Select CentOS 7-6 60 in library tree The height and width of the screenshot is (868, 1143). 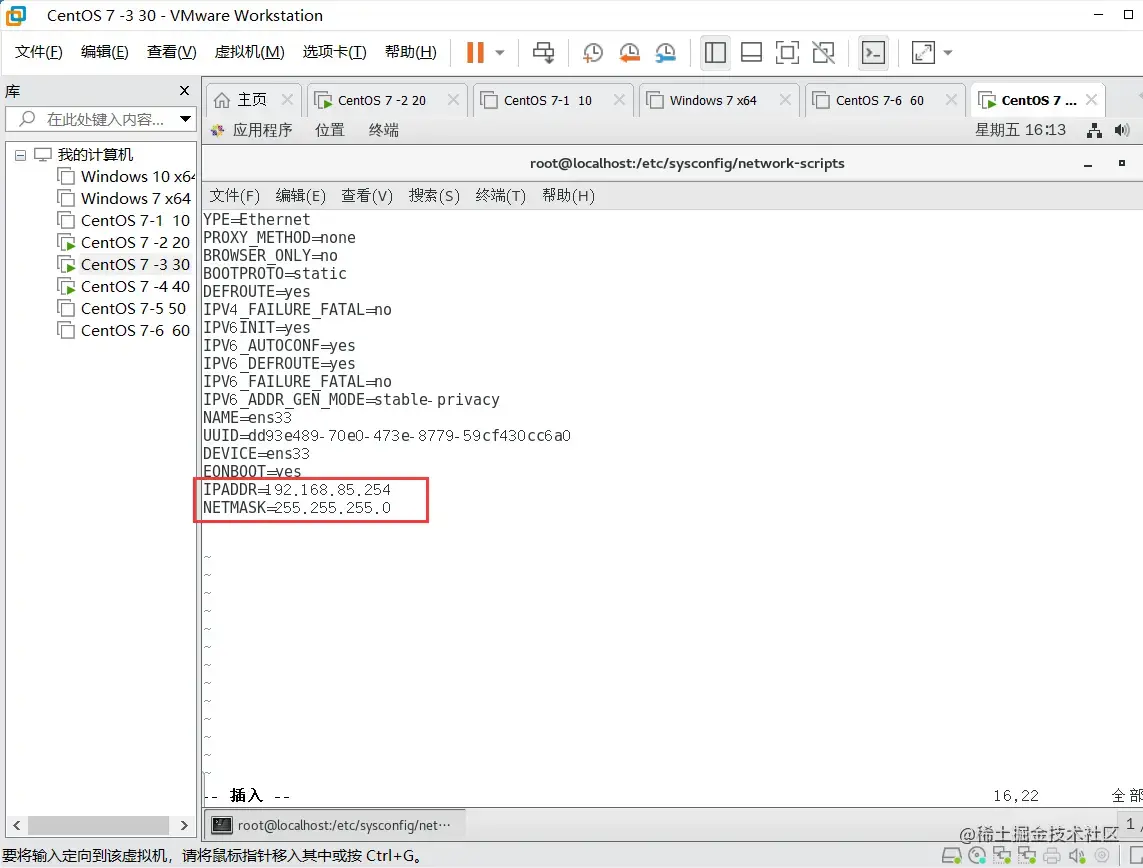click(124, 330)
